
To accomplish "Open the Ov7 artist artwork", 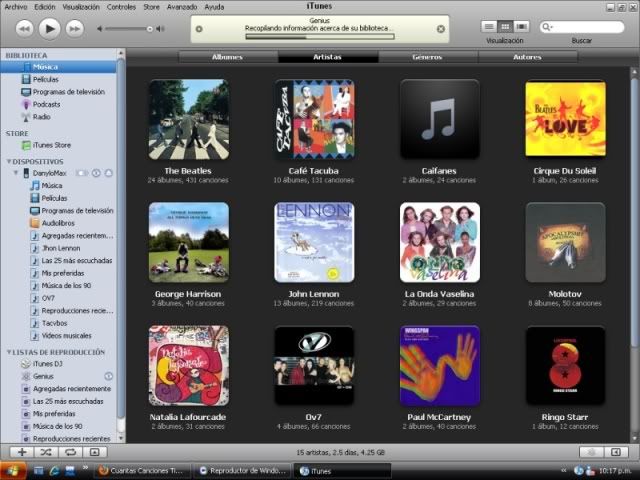I will (314, 366).
